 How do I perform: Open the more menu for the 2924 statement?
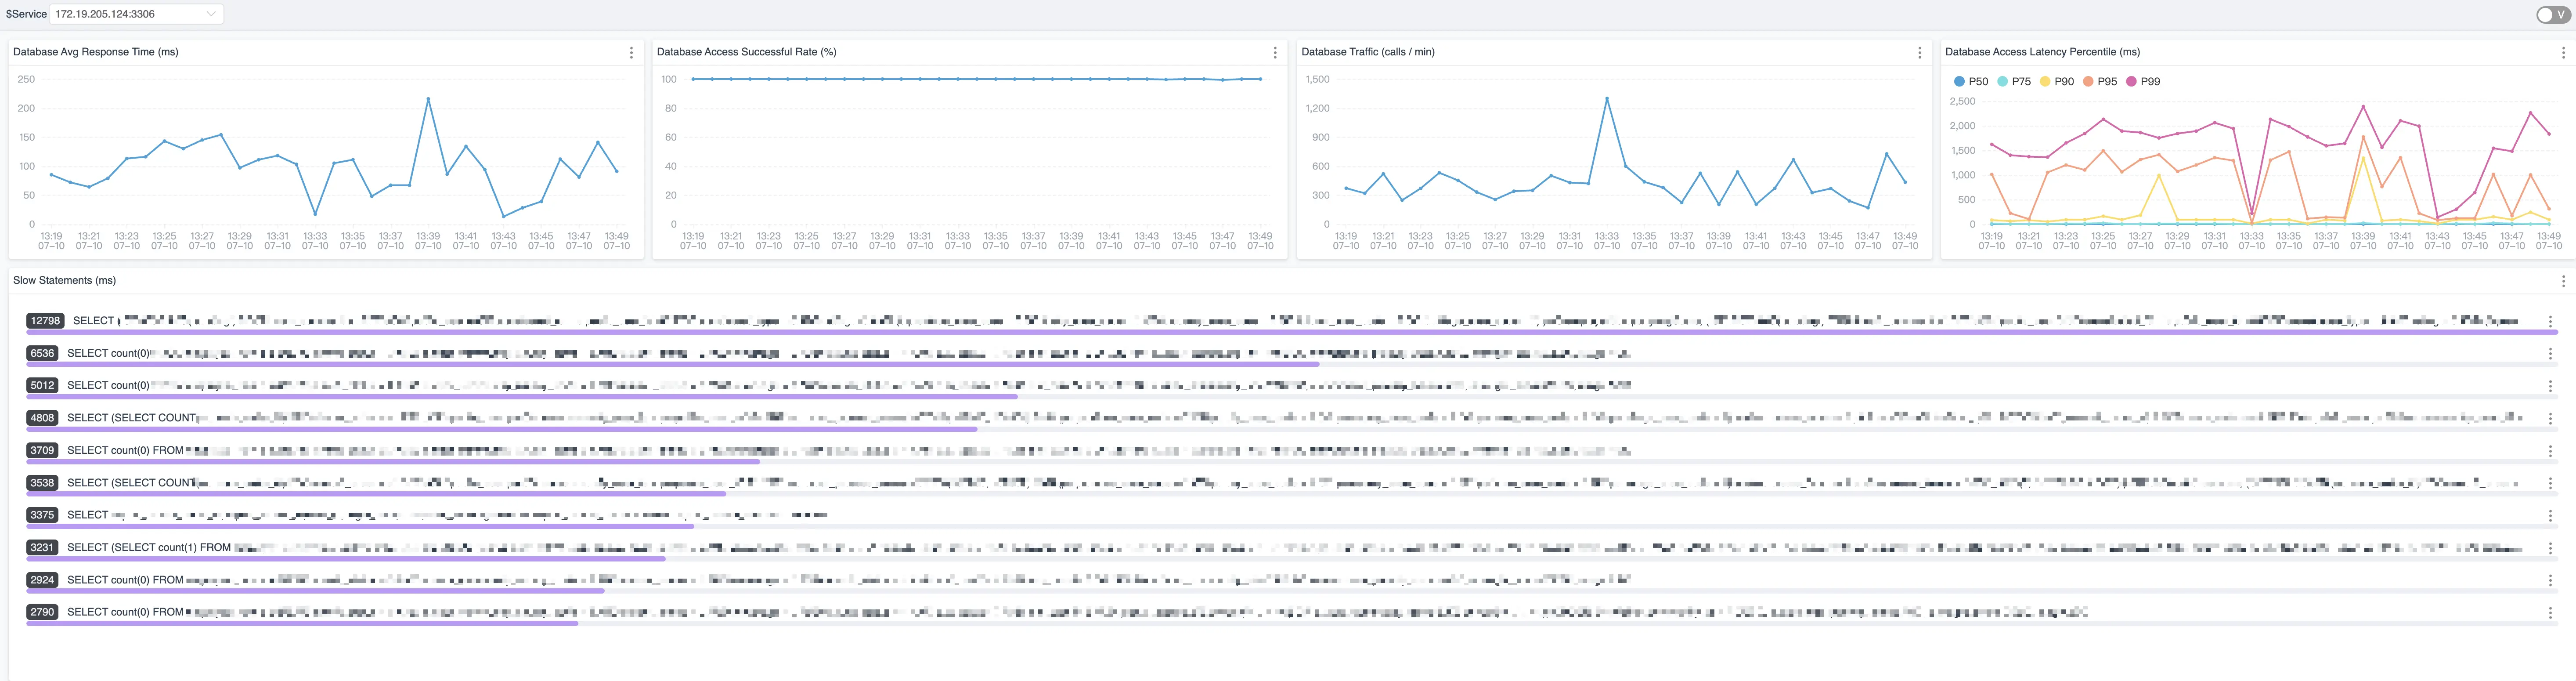coord(2550,580)
